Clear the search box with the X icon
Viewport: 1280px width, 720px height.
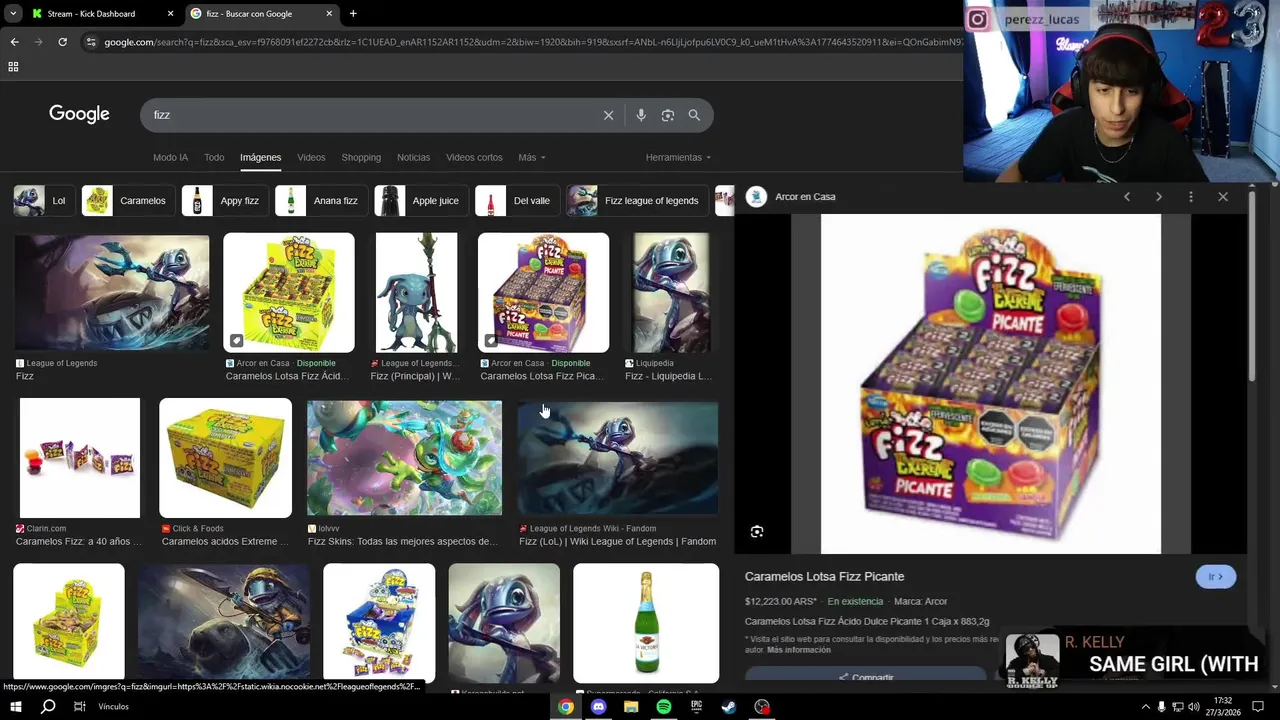tap(608, 115)
